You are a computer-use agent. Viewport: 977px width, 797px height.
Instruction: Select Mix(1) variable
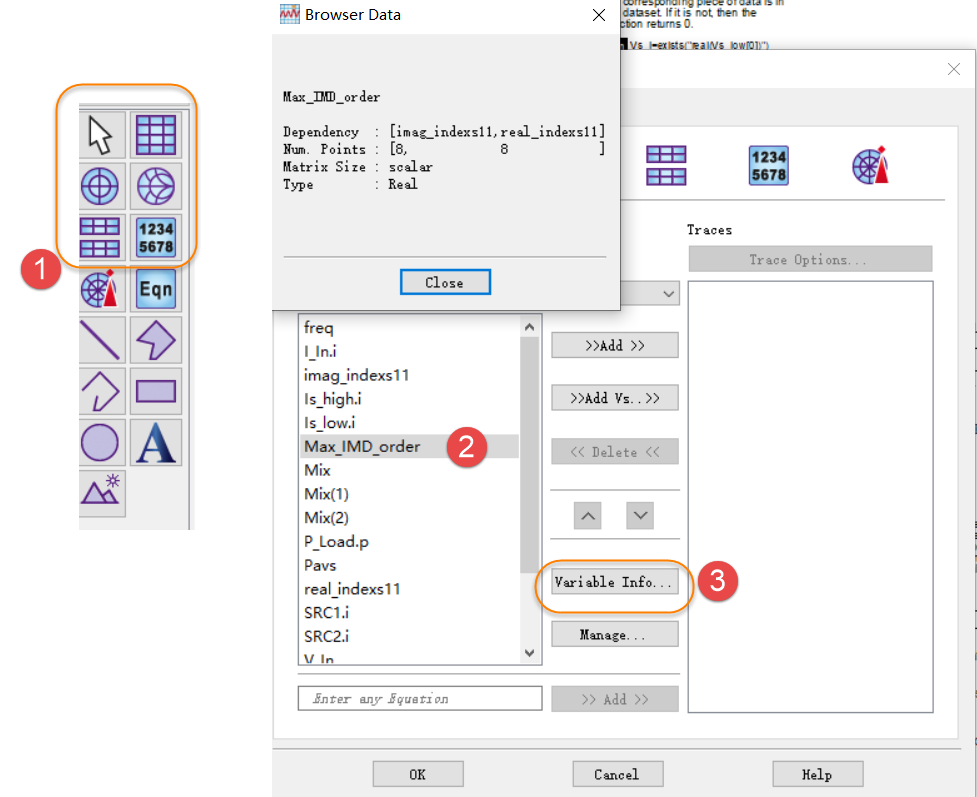pyautogui.click(x=409, y=494)
